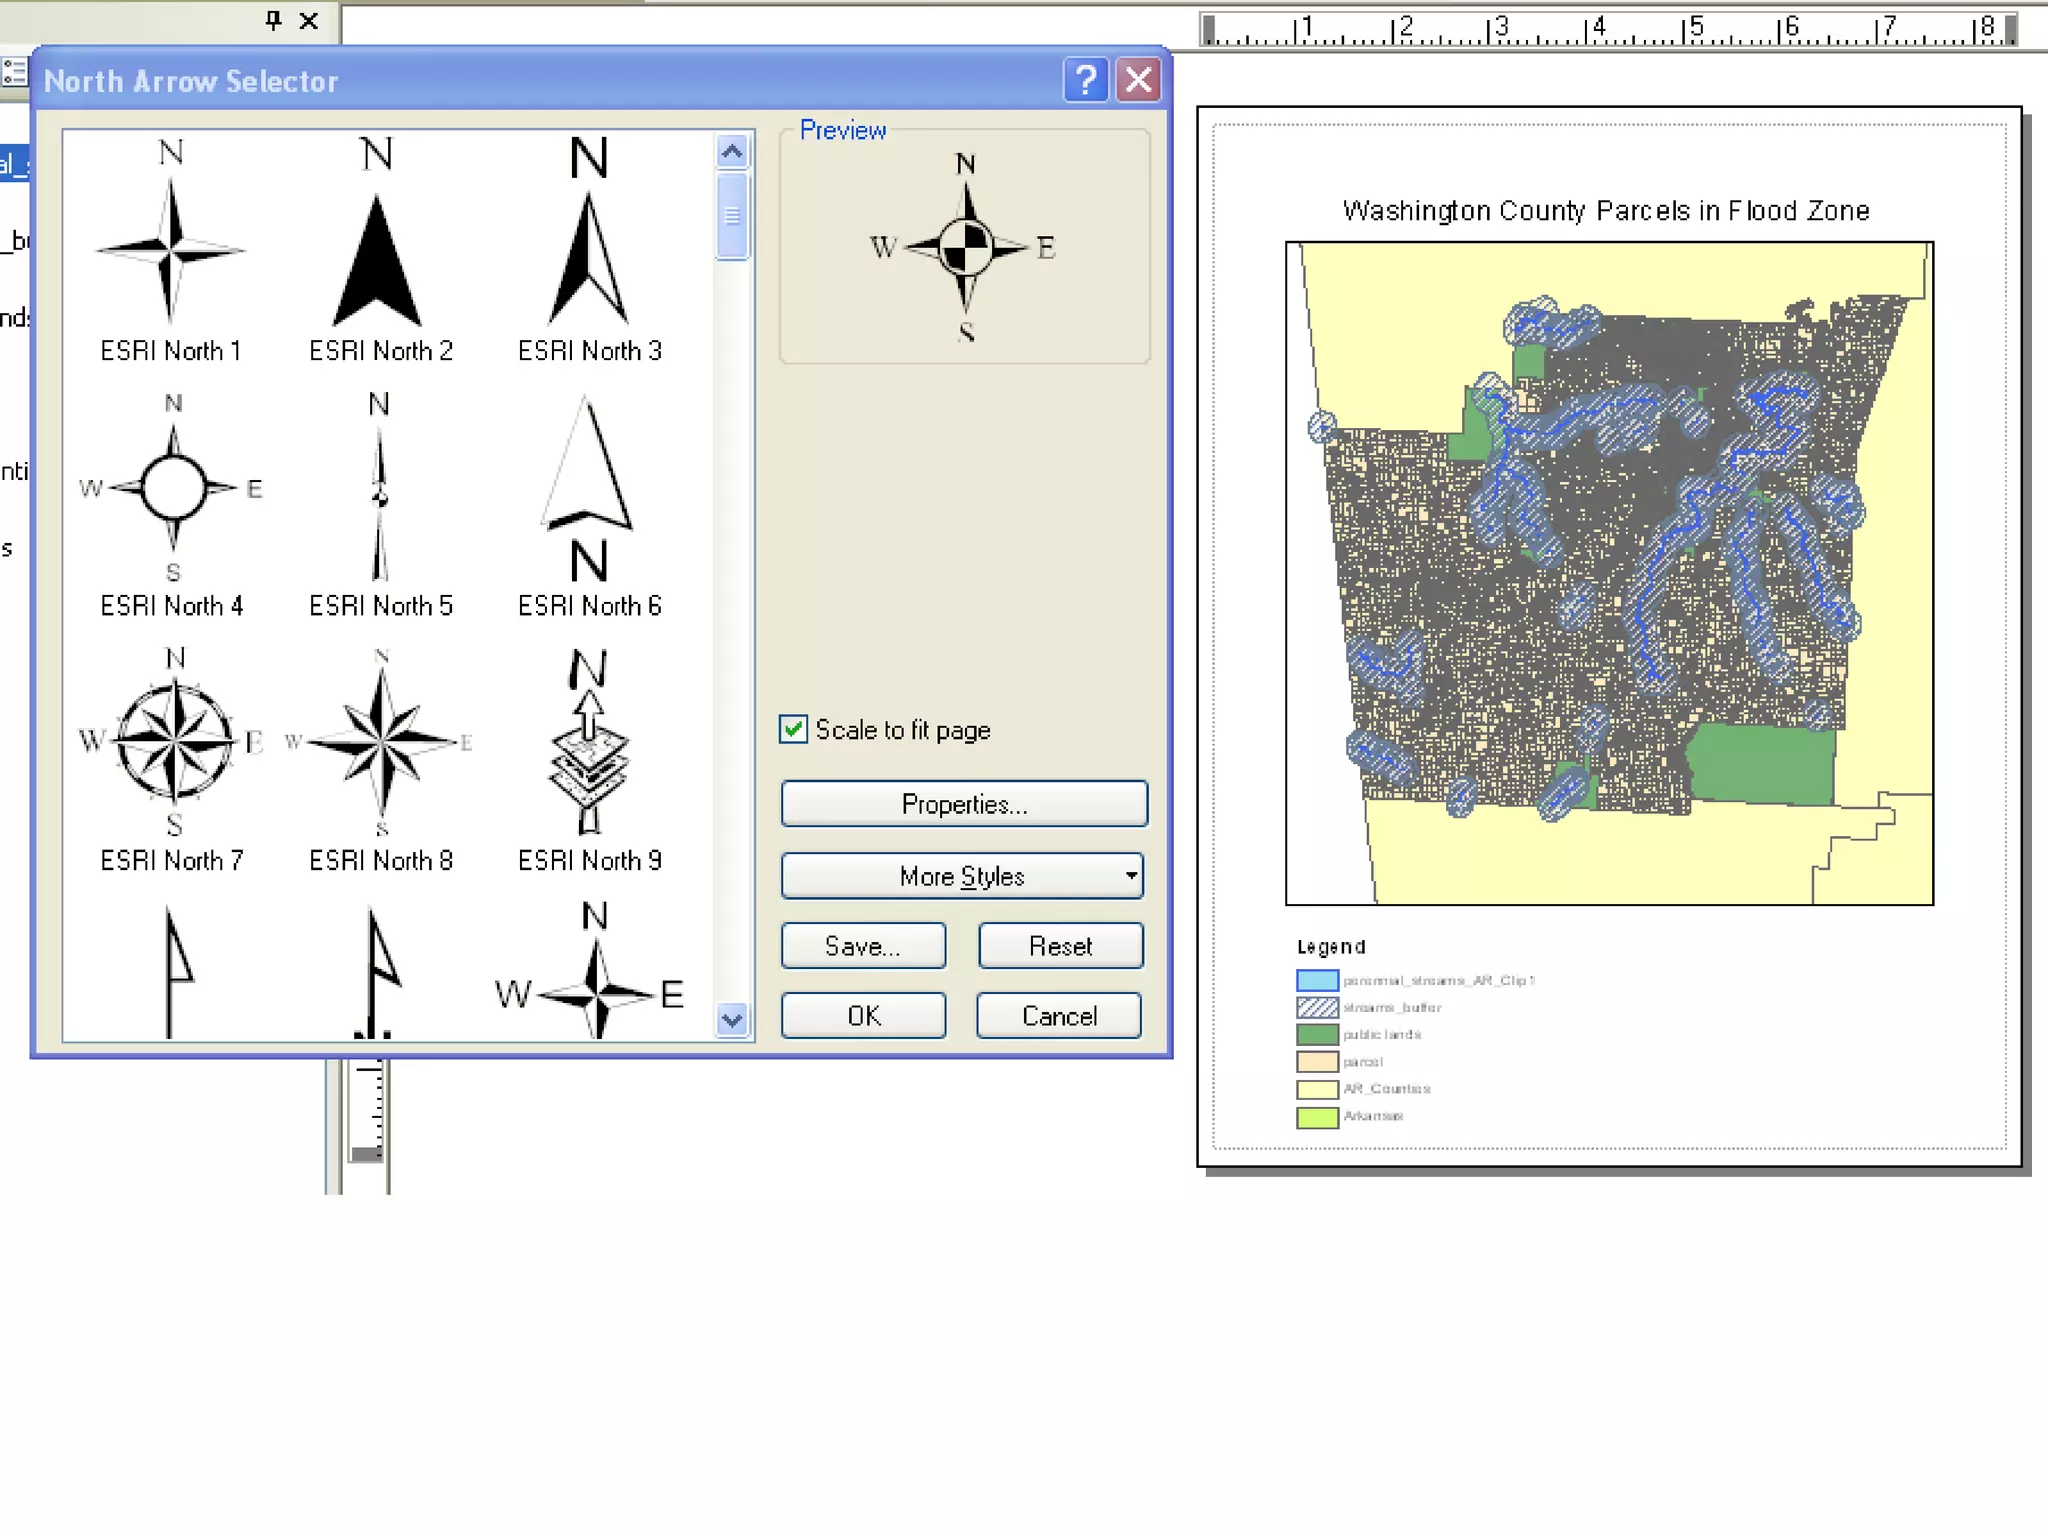Open the north arrow Properties dialog
Viewport: 2048px width, 1536px height.
click(964, 804)
